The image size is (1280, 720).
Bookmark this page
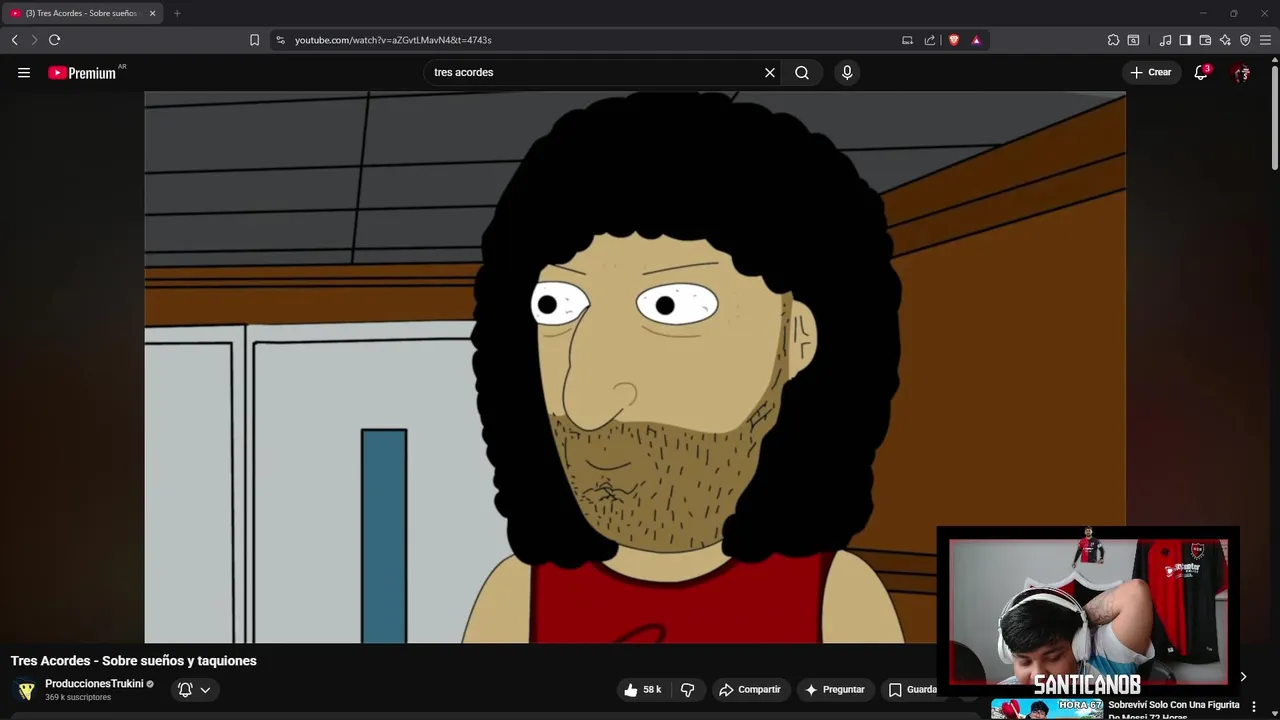(x=254, y=40)
